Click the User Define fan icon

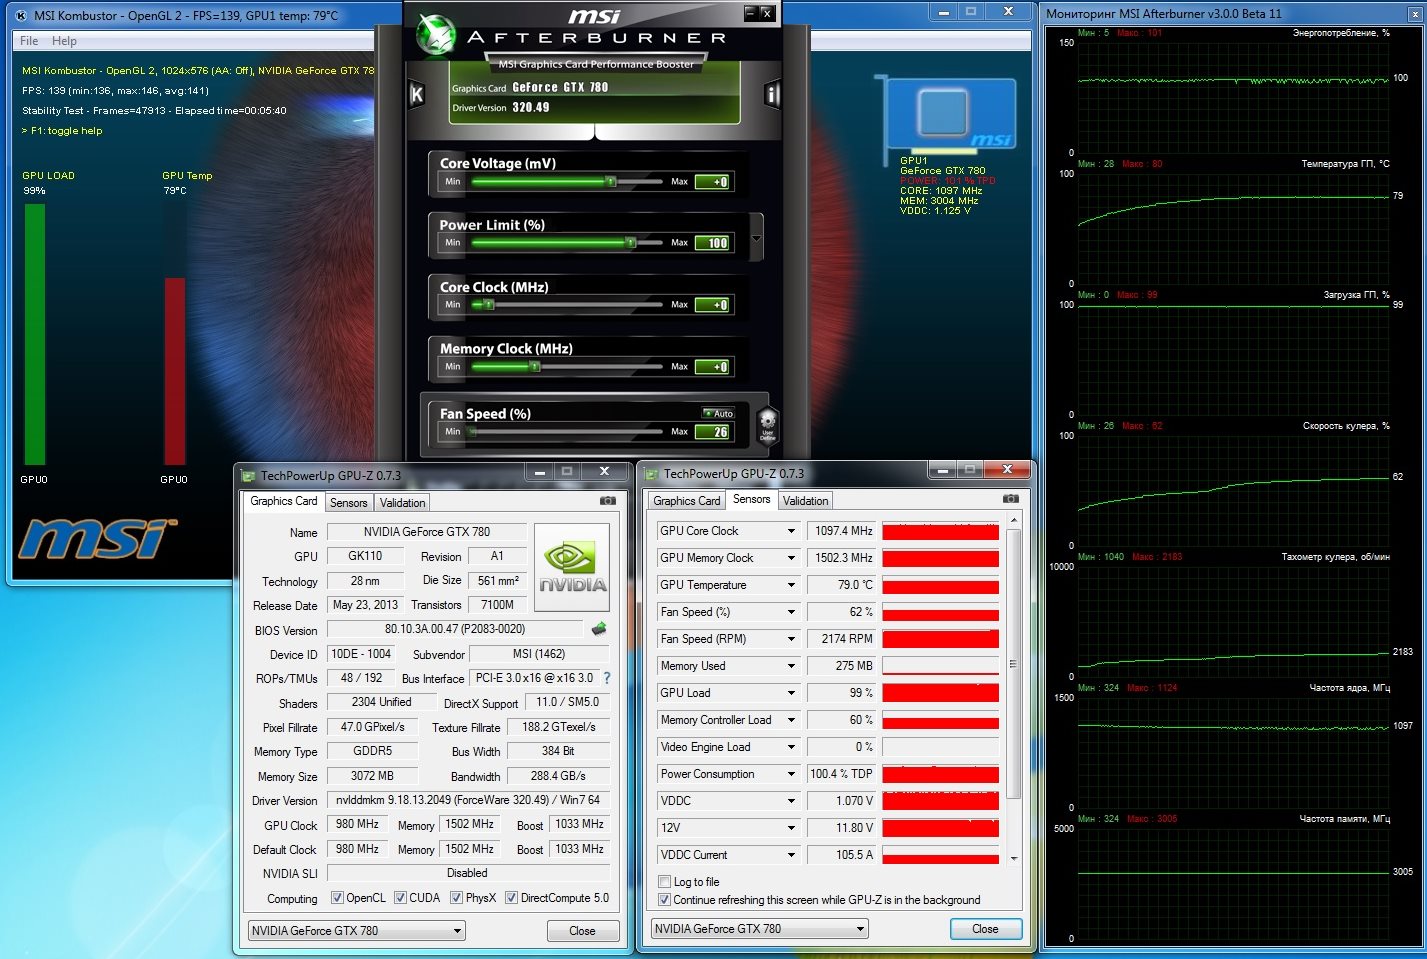(767, 424)
